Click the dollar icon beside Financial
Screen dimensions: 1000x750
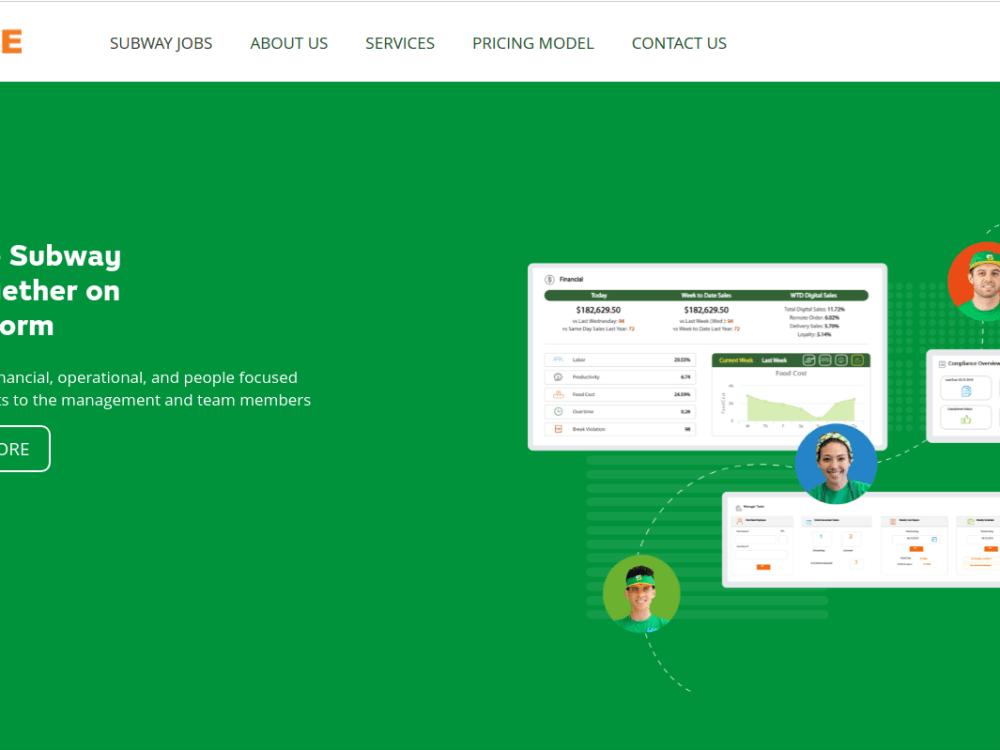[549, 279]
